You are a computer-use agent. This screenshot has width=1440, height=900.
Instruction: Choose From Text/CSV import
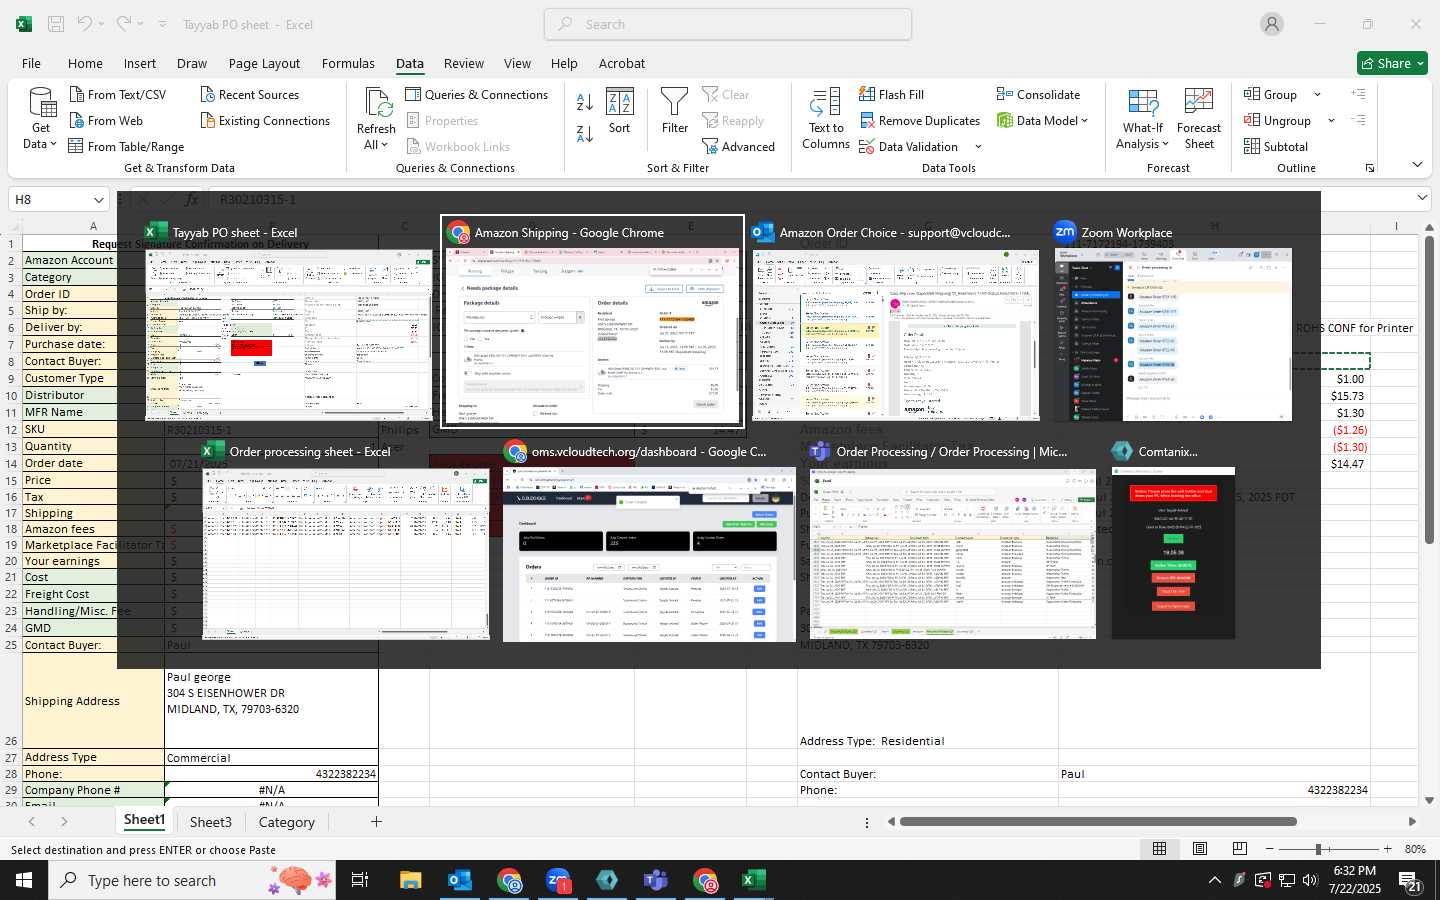pos(117,94)
